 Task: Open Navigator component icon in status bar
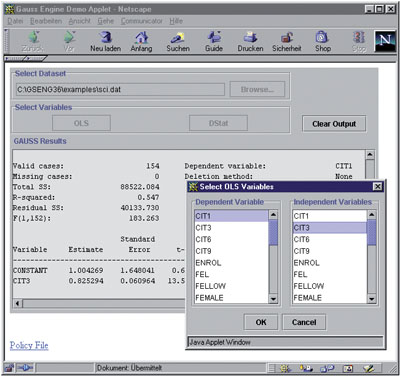285,368
